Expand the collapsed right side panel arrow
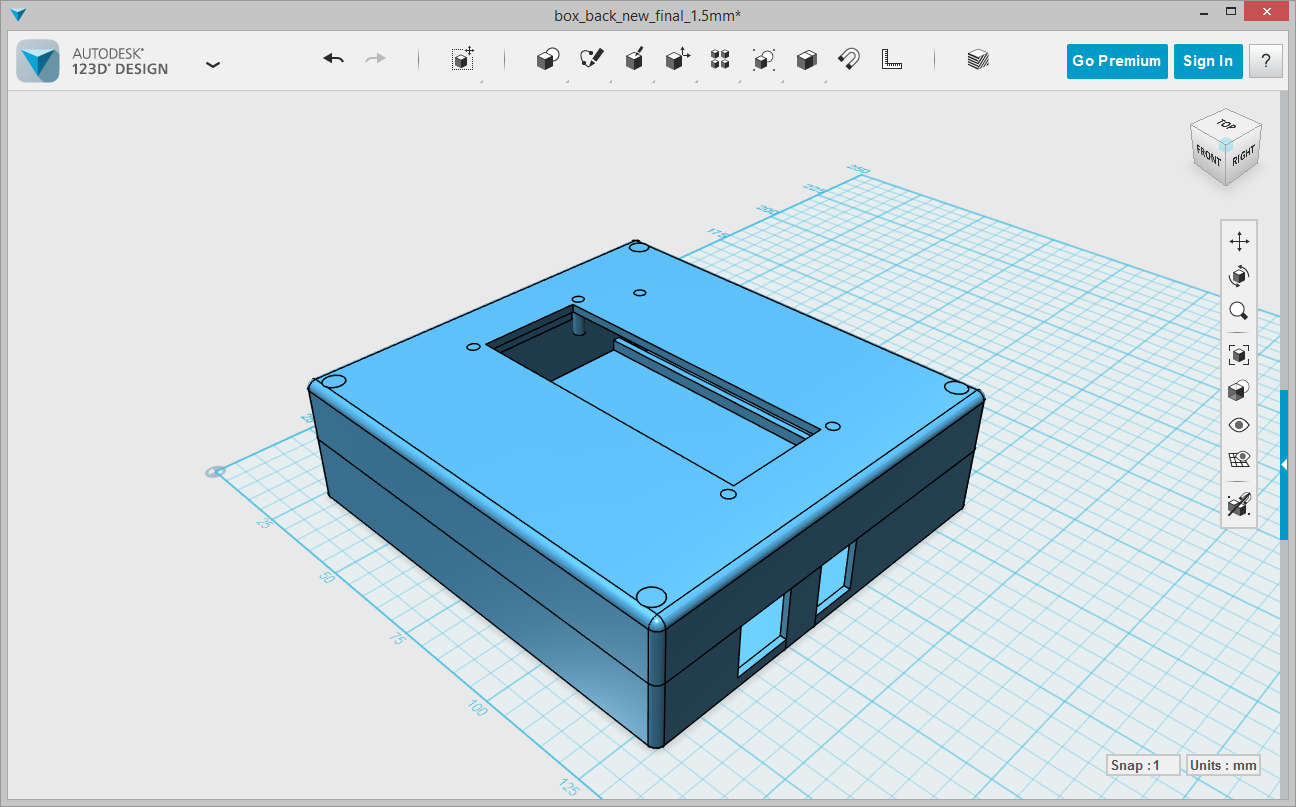The width and height of the screenshot is (1296, 807). 1284,464
